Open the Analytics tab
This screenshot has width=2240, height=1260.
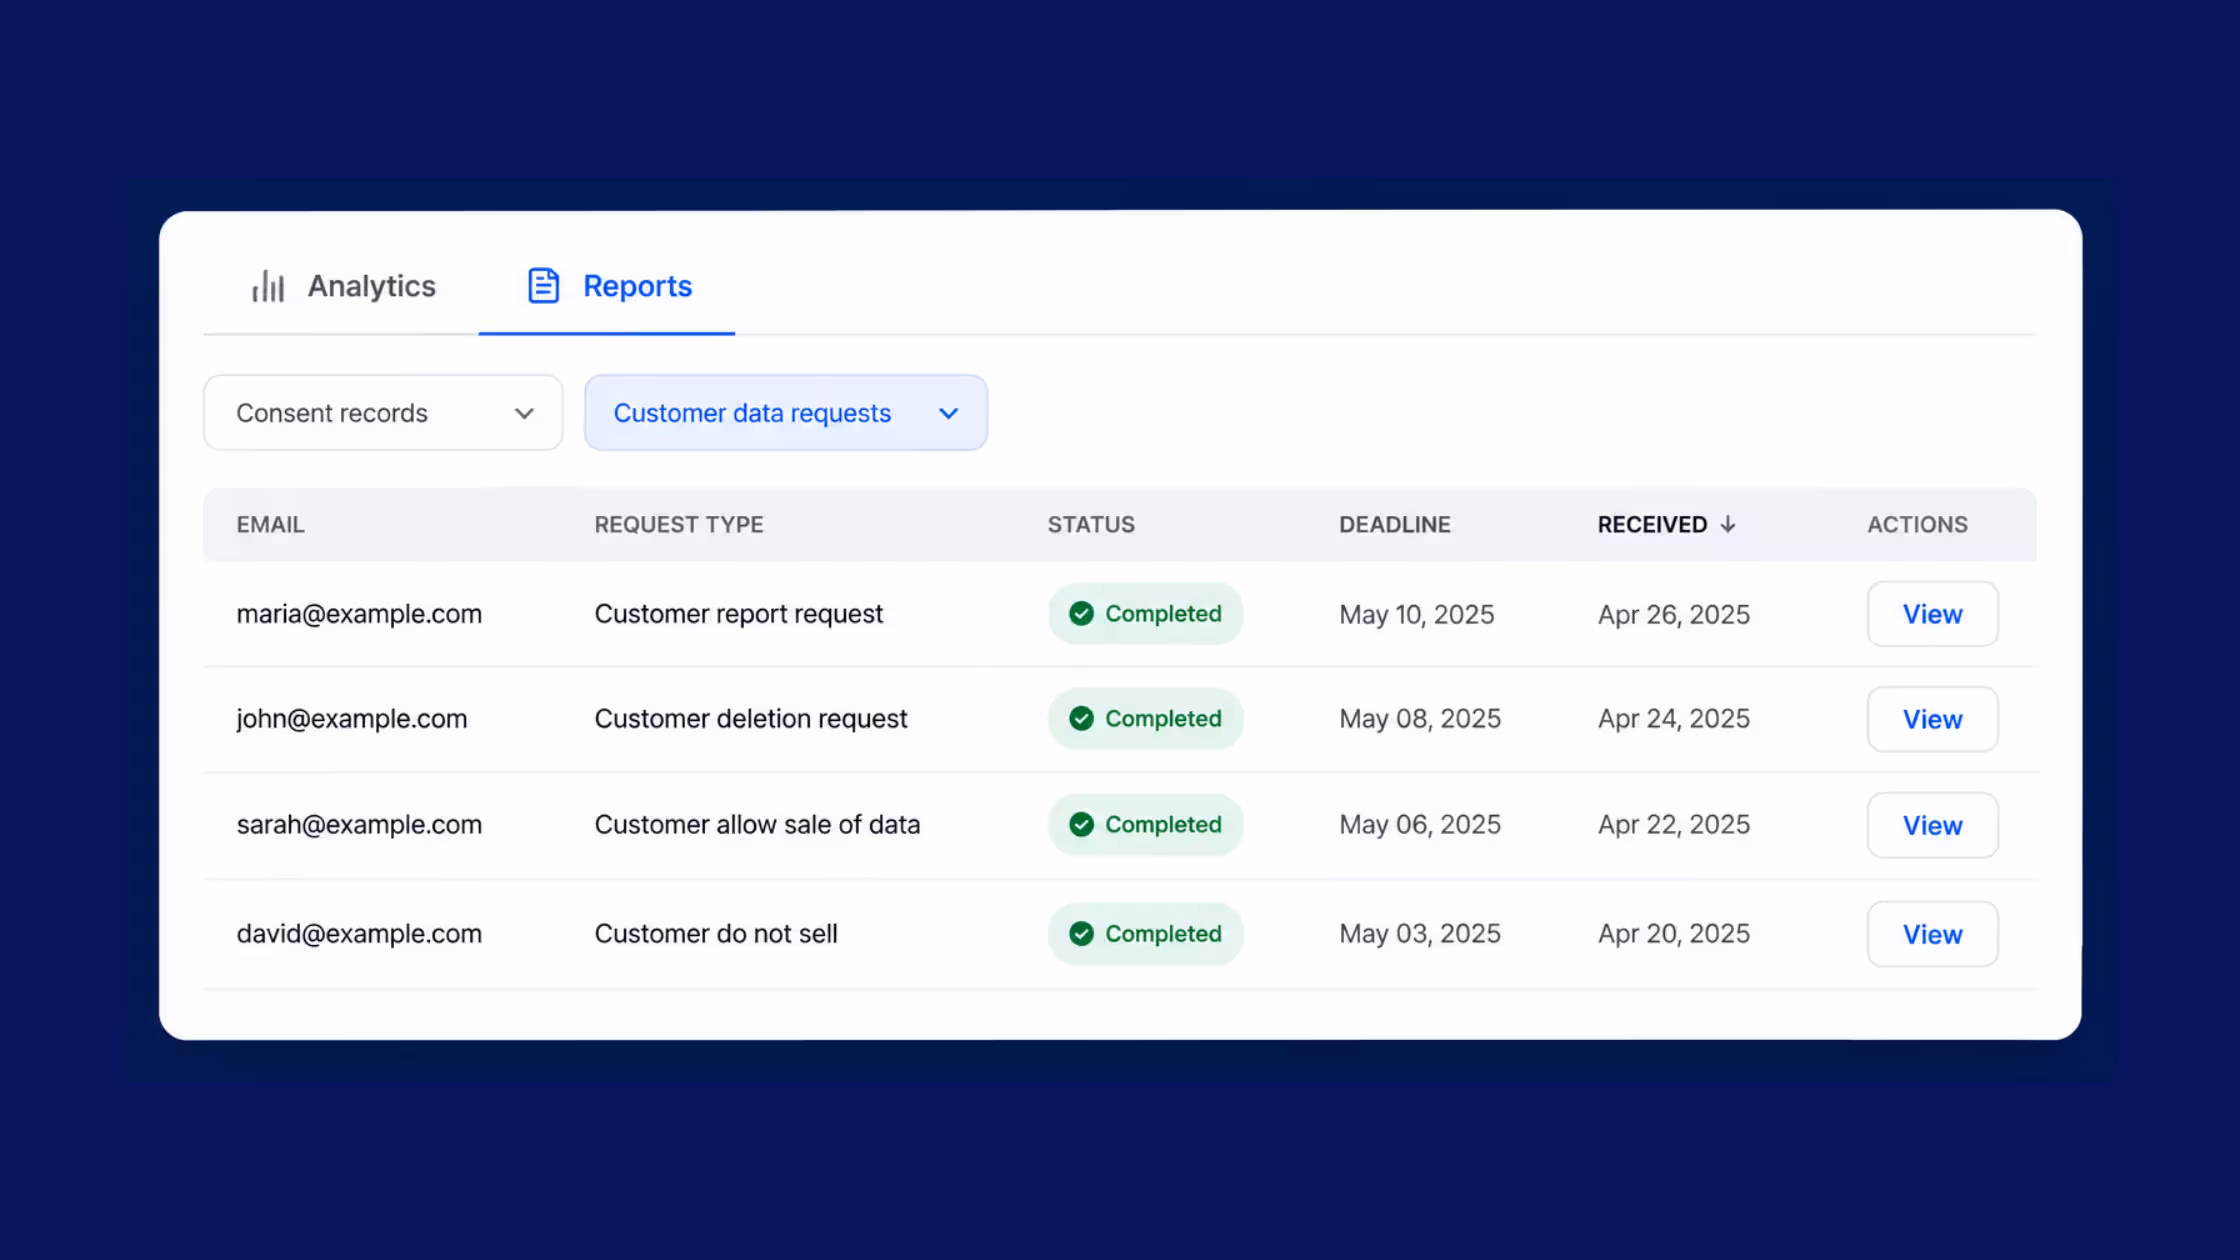click(x=343, y=286)
